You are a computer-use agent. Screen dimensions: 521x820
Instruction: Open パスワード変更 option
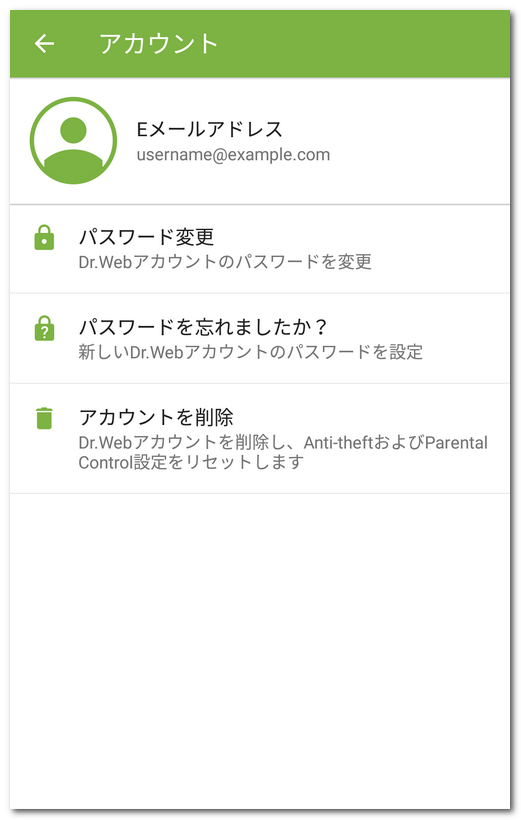click(x=260, y=249)
